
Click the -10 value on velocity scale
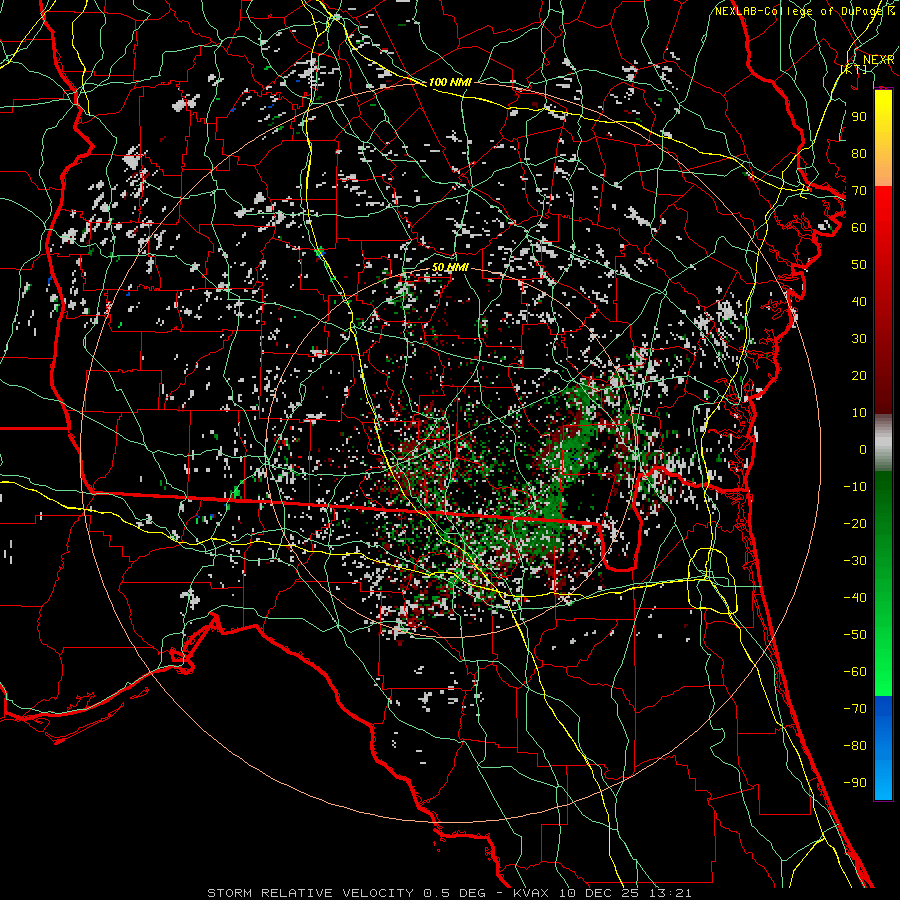click(855, 487)
